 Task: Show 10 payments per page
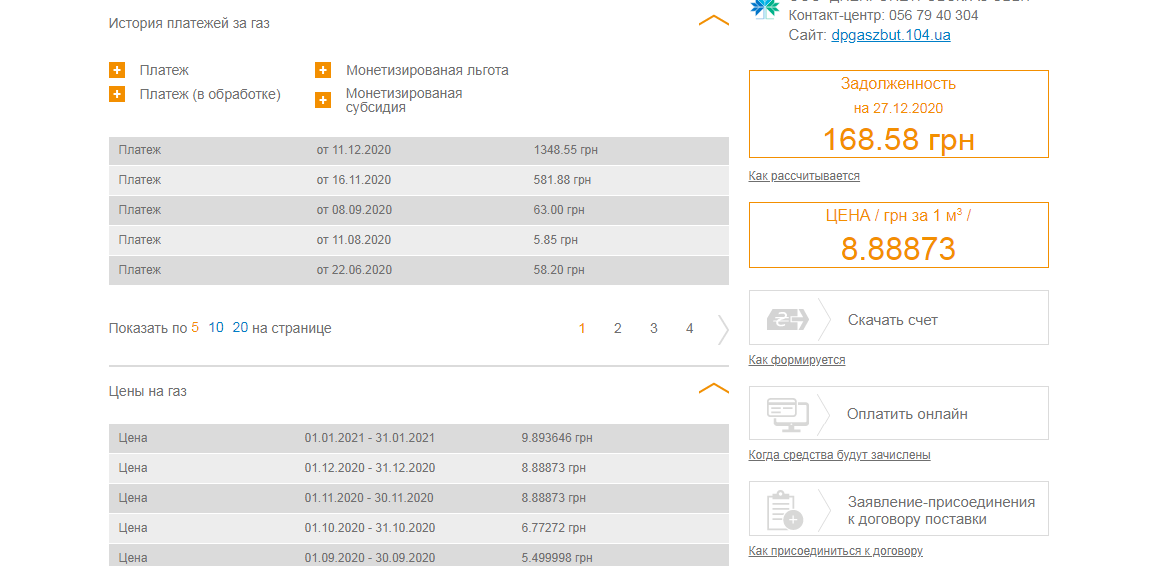pos(216,327)
